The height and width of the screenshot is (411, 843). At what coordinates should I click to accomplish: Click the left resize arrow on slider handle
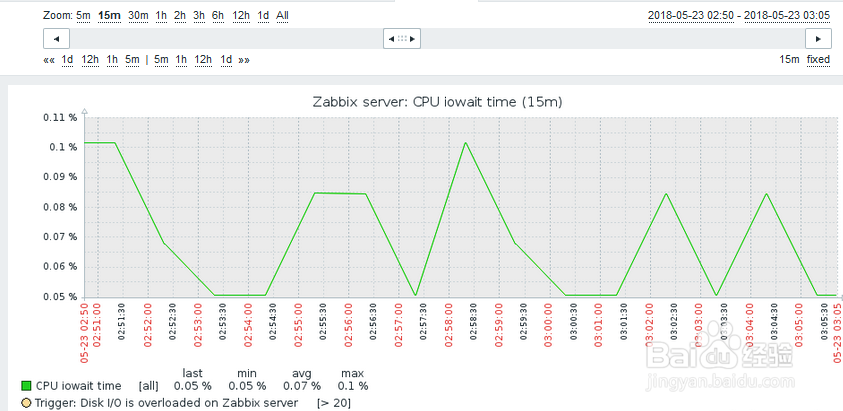(389, 38)
